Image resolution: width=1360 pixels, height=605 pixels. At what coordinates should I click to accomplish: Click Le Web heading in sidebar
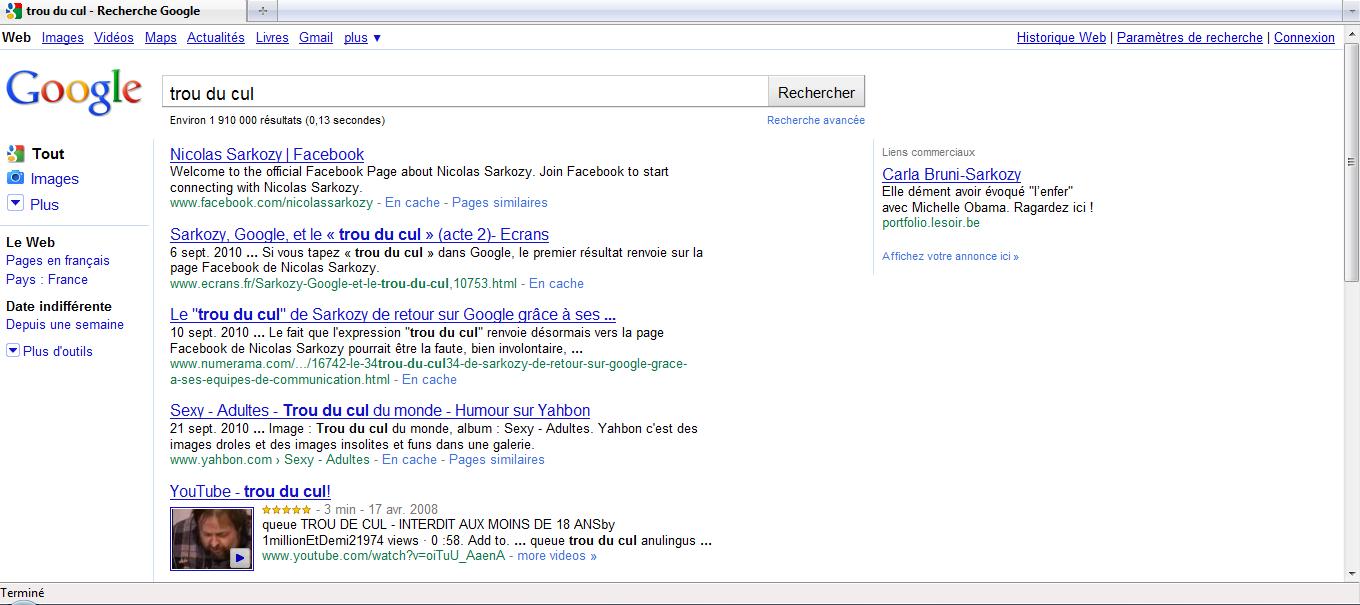30,242
